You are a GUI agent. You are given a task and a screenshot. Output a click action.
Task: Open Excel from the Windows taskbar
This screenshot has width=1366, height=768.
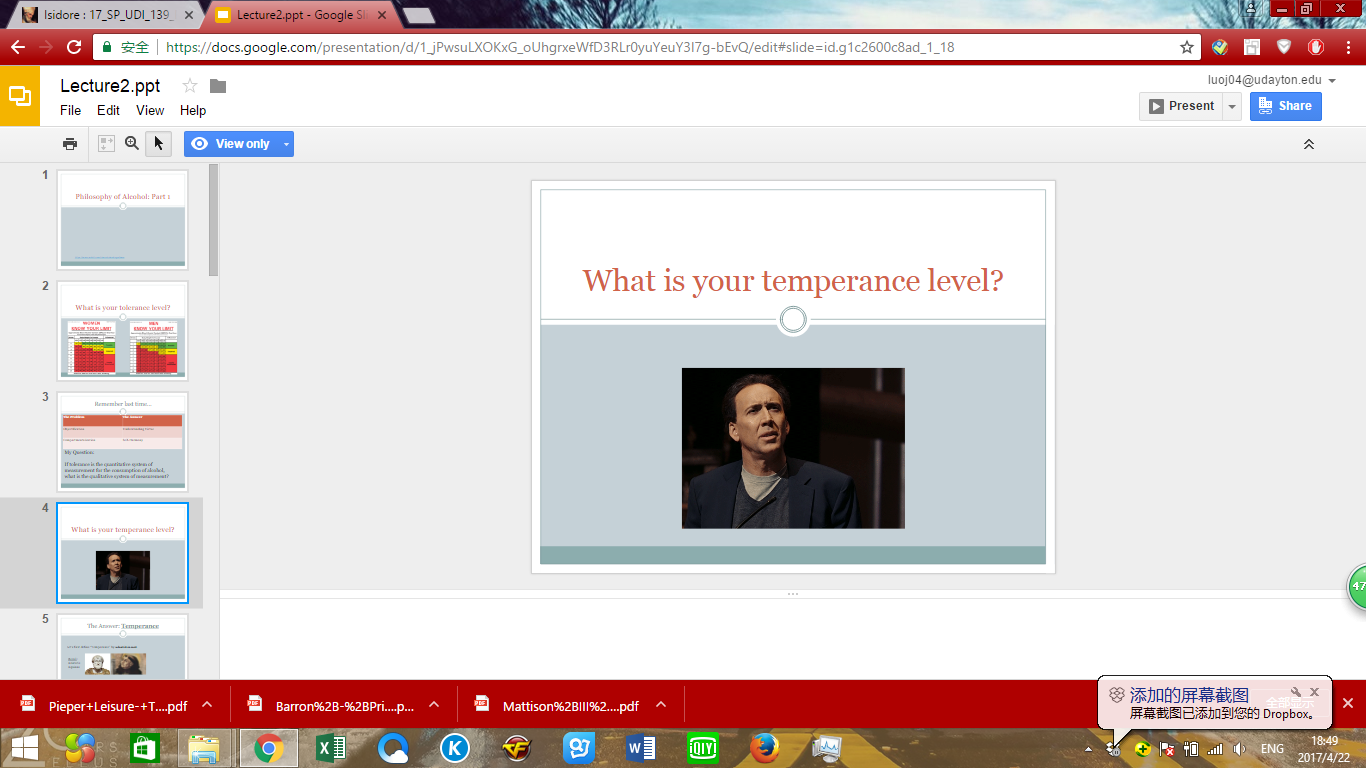[330, 748]
